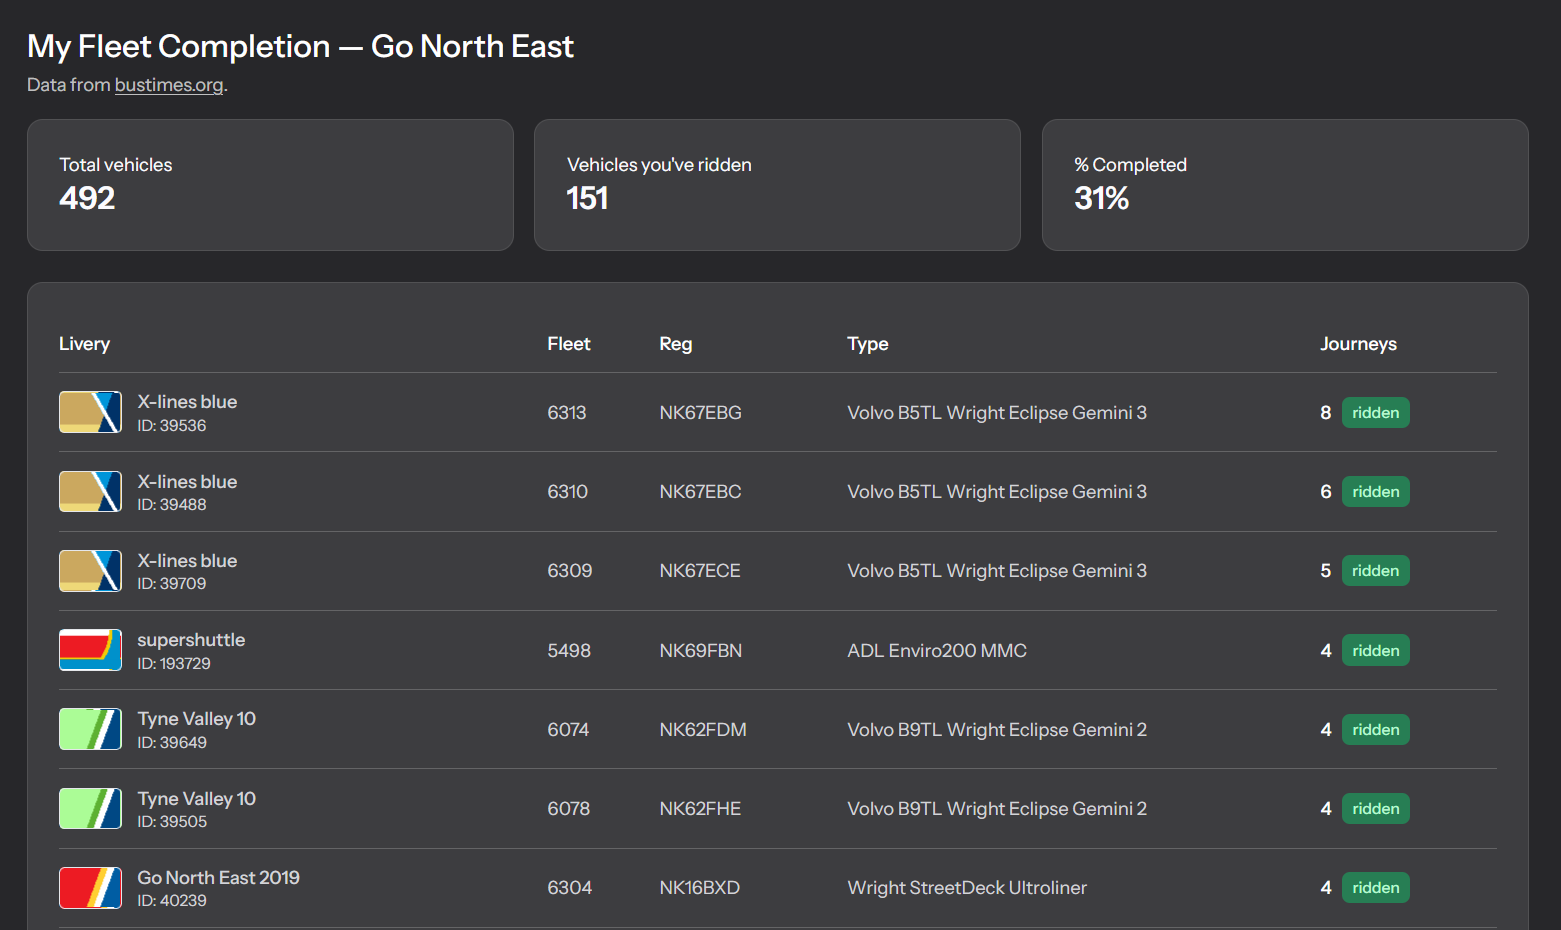This screenshot has height=930, width=1561.
Task: Click the Livery column header
Action: [x=84, y=344]
